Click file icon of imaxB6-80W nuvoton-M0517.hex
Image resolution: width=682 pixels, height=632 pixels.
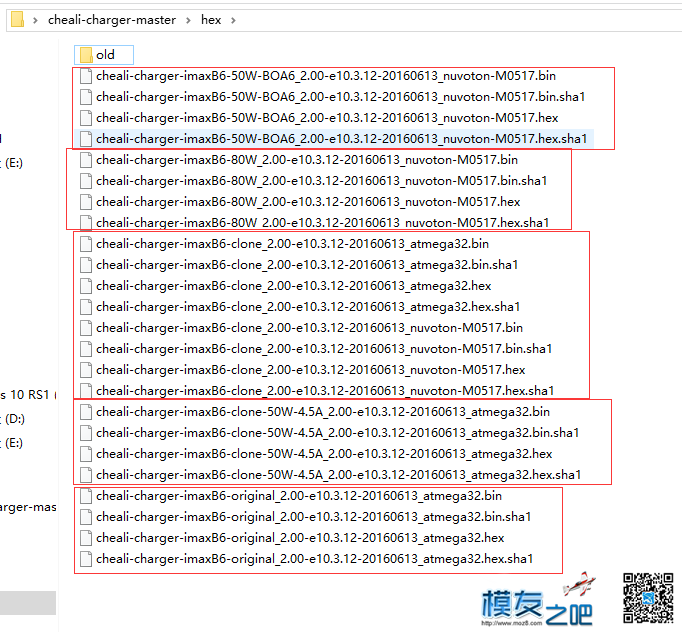pyautogui.click(x=86, y=202)
